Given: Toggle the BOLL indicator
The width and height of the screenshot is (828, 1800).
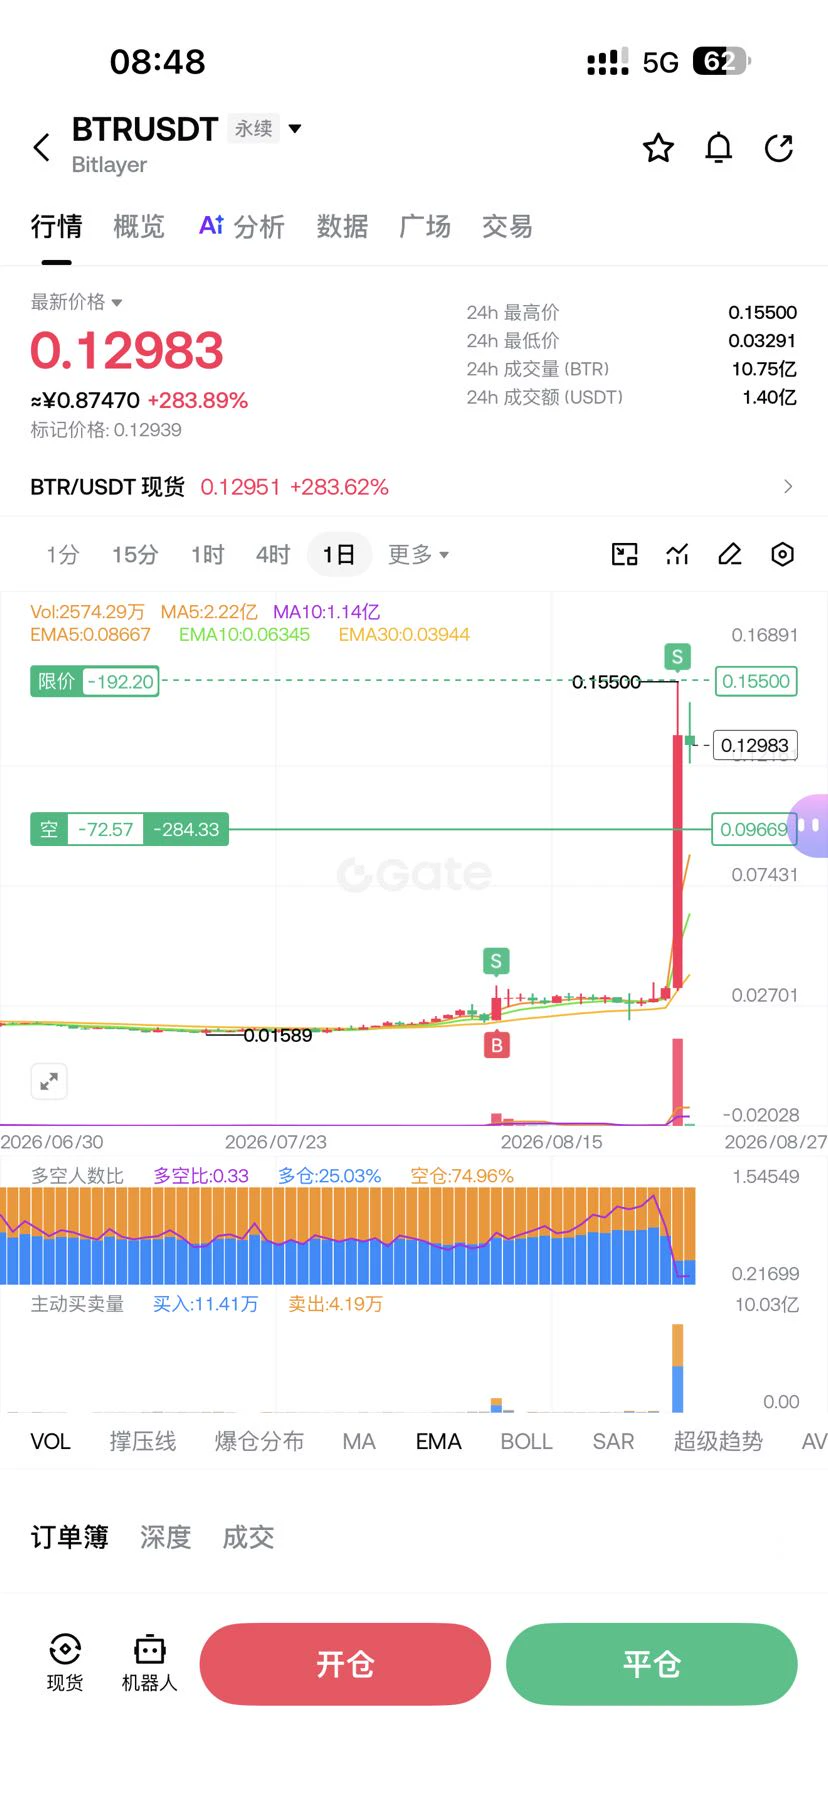Looking at the screenshot, I should [526, 1441].
